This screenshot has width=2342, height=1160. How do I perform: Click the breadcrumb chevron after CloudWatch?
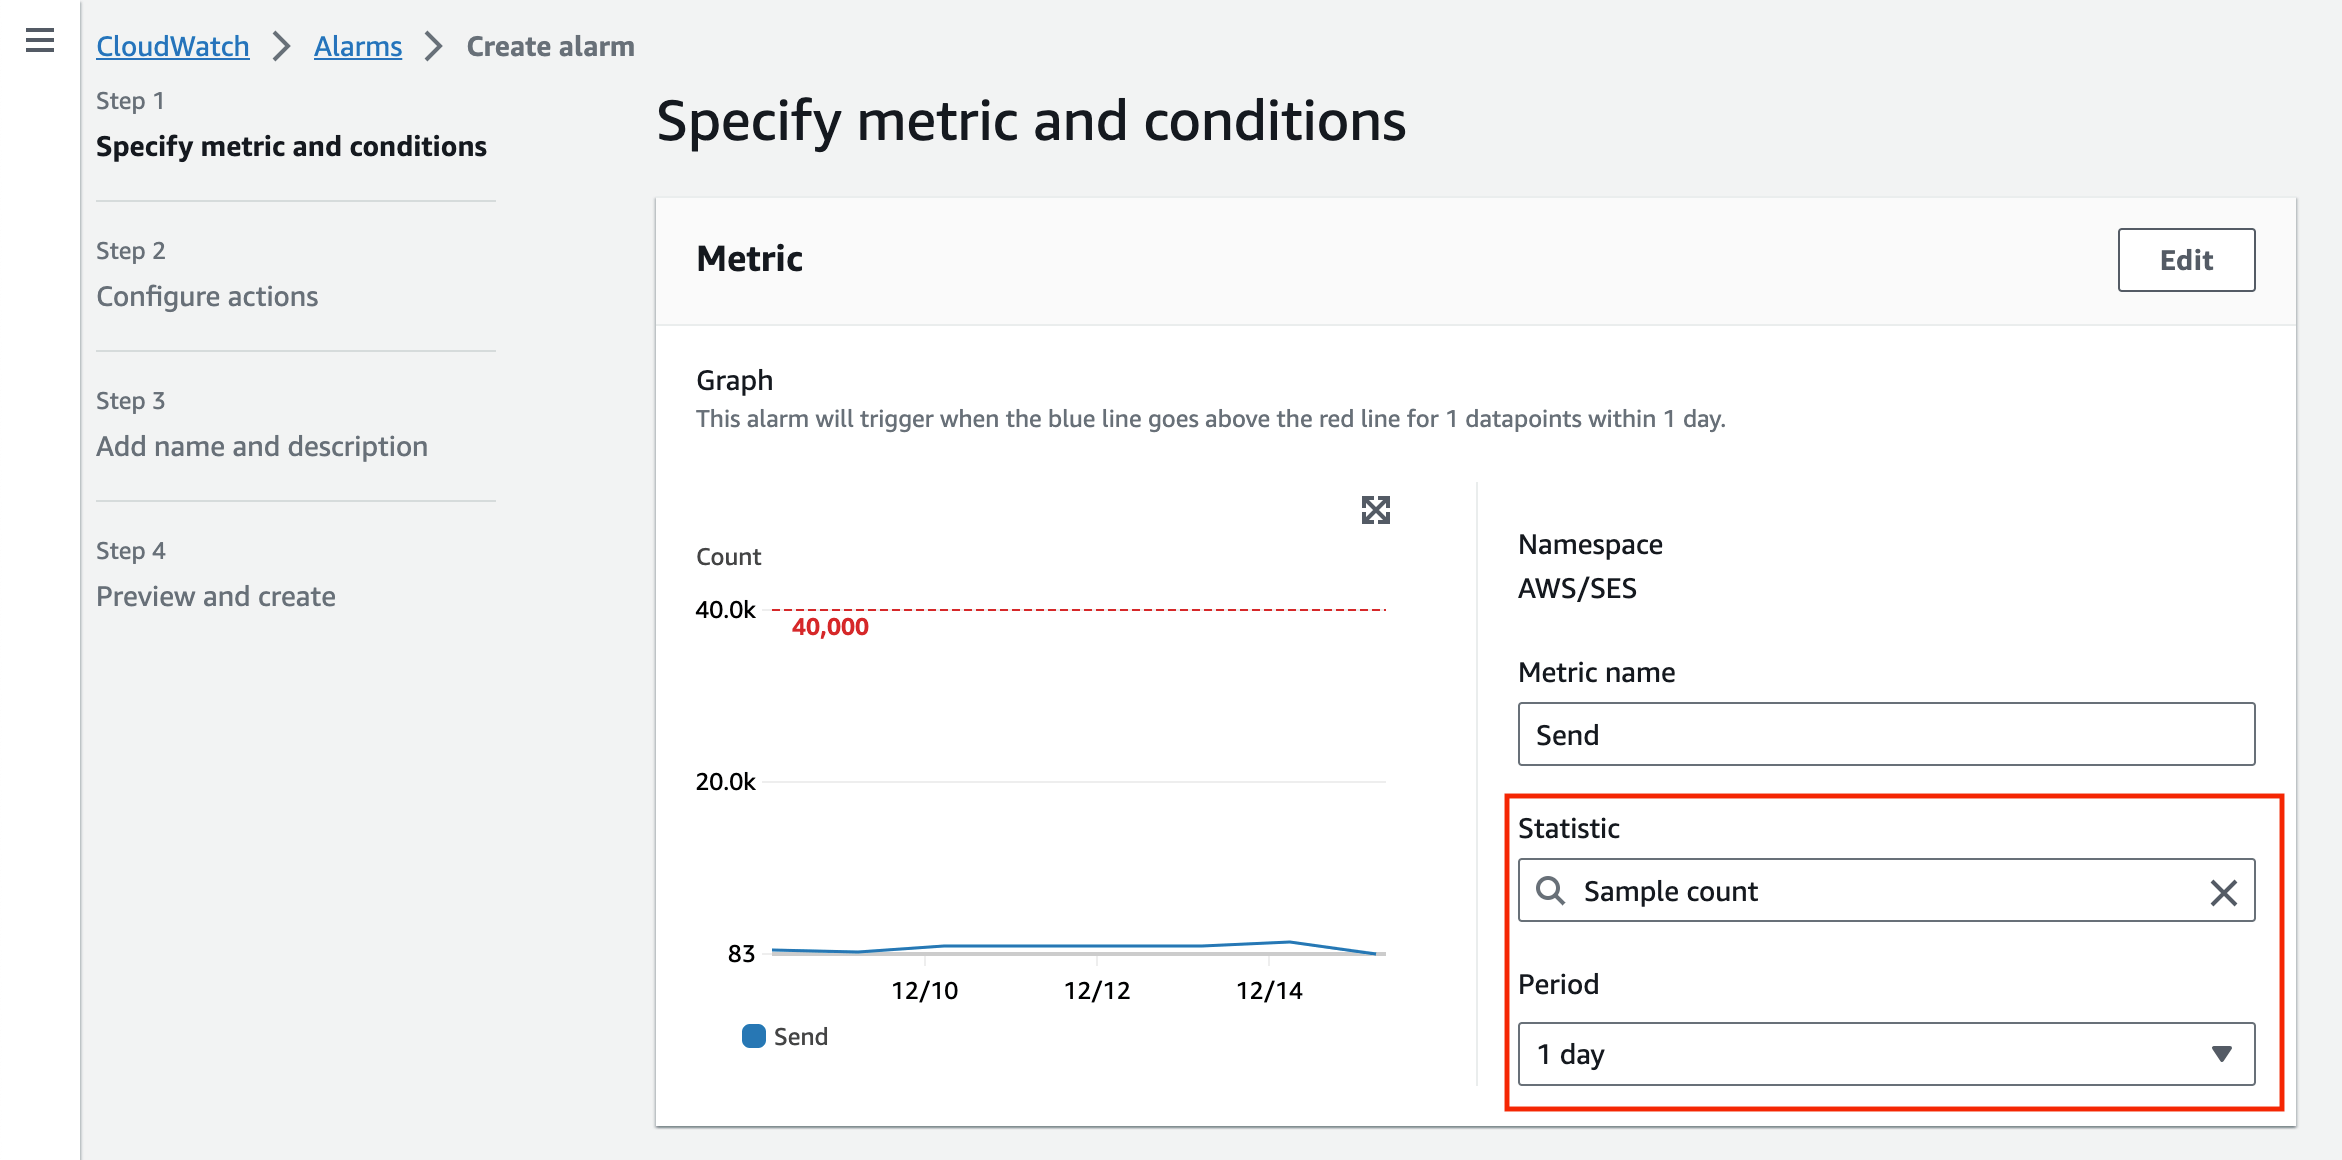283,46
